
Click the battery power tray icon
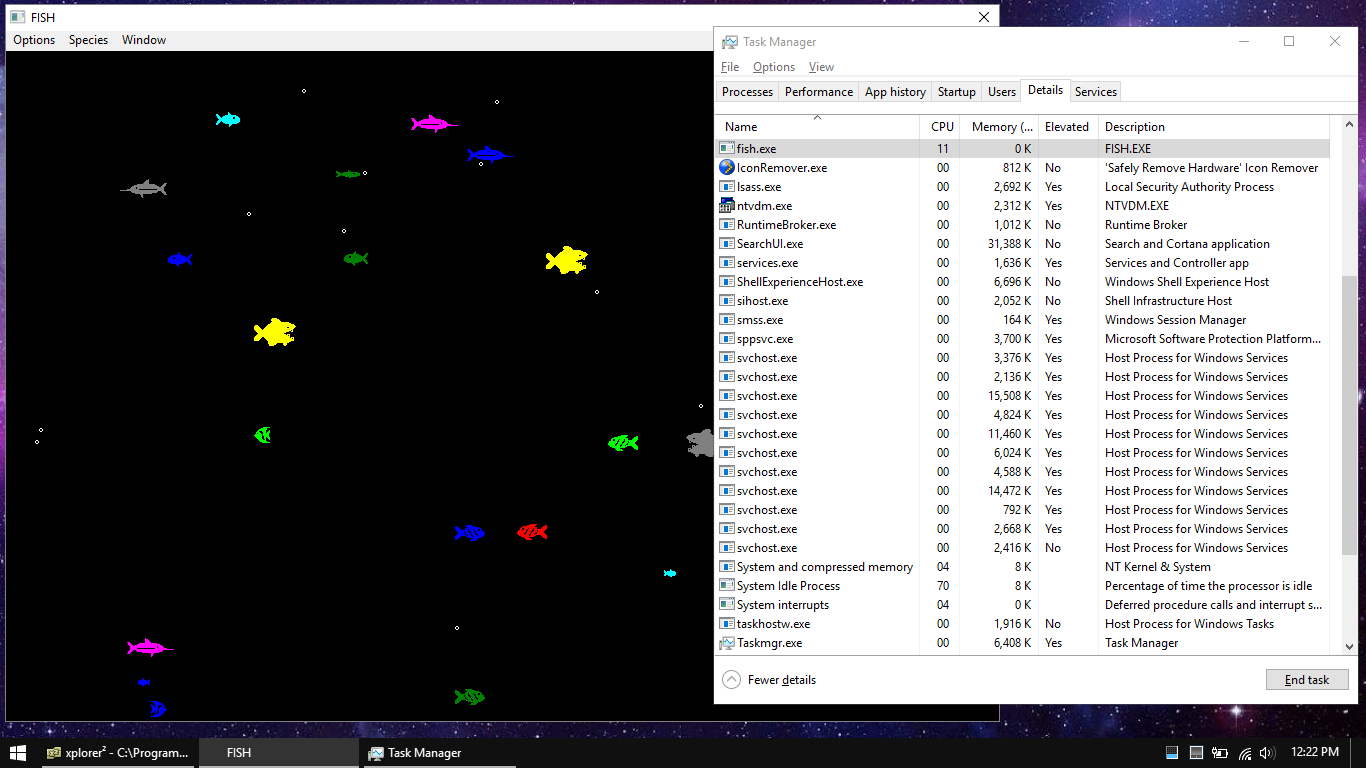click(1220, 752)
